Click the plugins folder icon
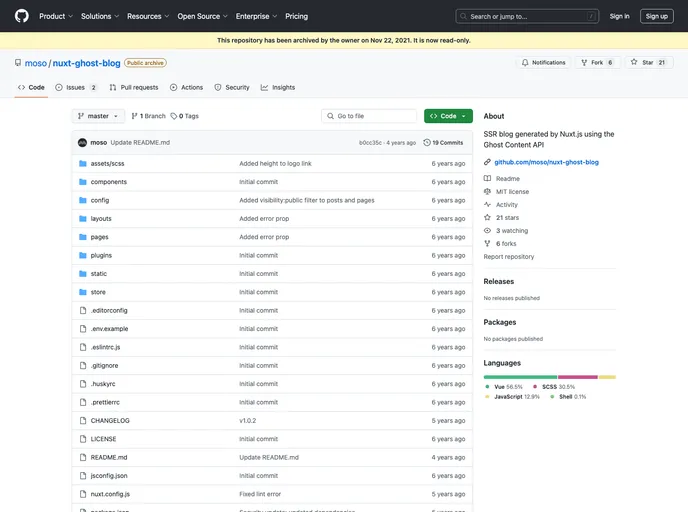 (82, 255)
